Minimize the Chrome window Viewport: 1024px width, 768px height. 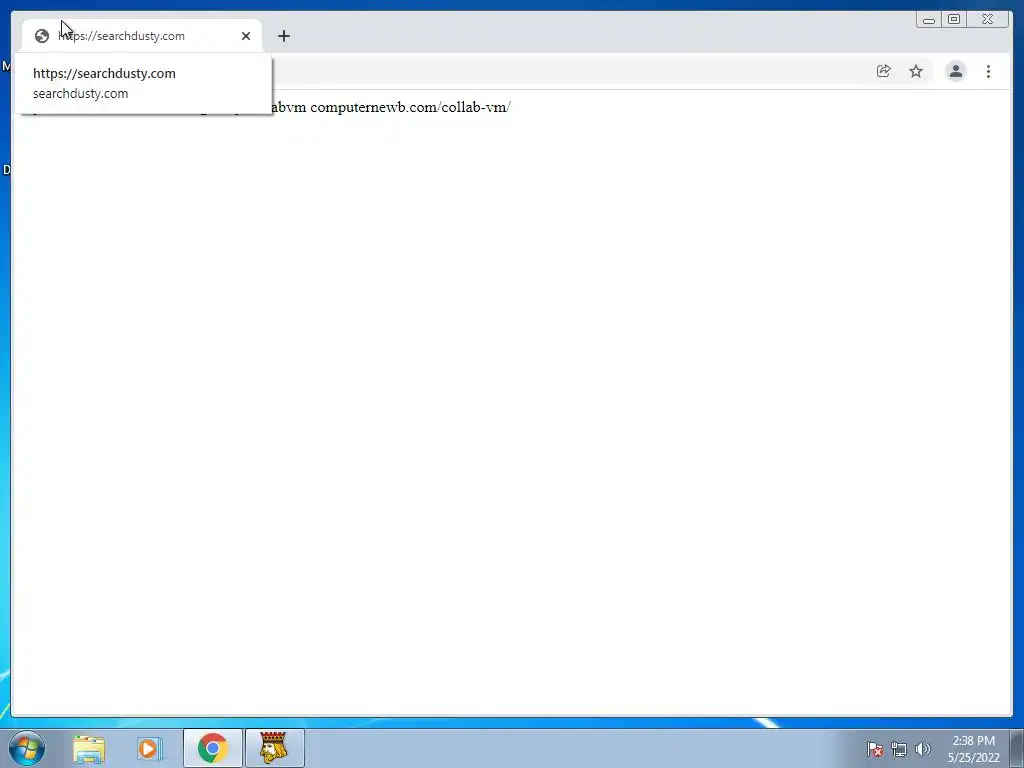coord(929,20)
